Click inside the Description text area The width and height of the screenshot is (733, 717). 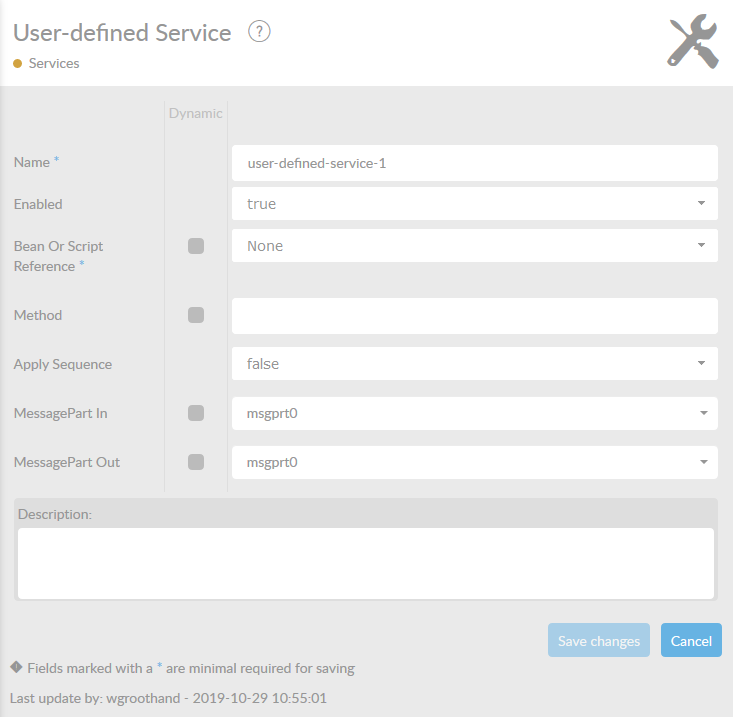[x=366, y=564]
